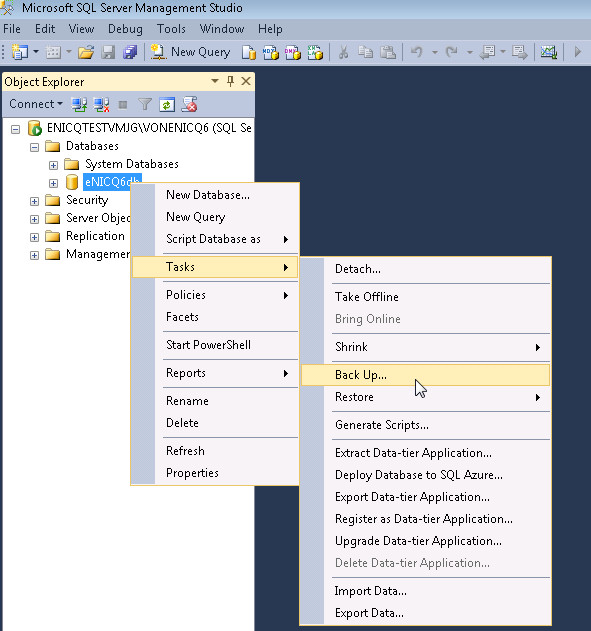This screenshot has width=591, height=631.
Task: Open the View menu
Action: tap(81, 29)
